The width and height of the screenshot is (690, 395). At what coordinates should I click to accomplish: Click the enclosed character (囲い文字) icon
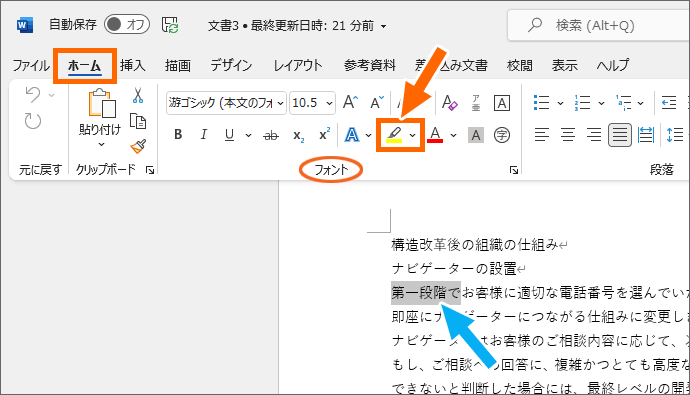click(x=502, y=135)
